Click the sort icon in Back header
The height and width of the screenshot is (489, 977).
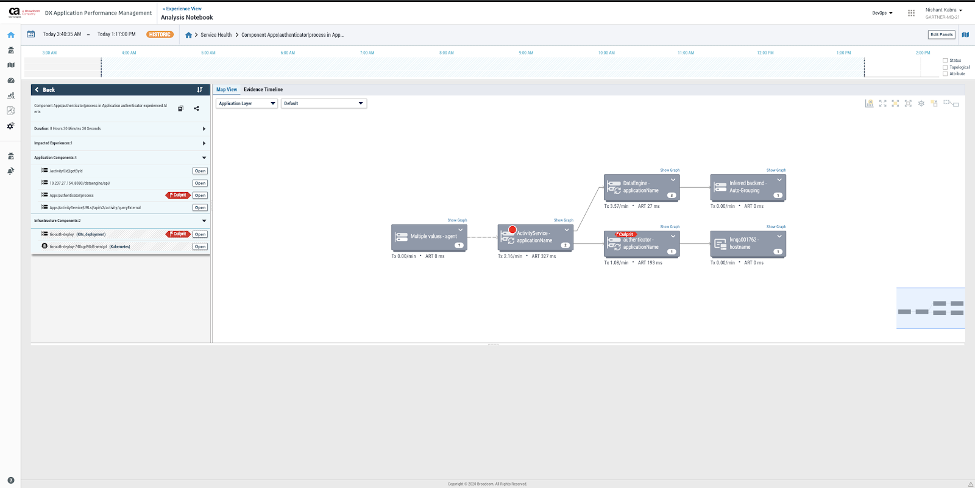click(x=200, y=89)
